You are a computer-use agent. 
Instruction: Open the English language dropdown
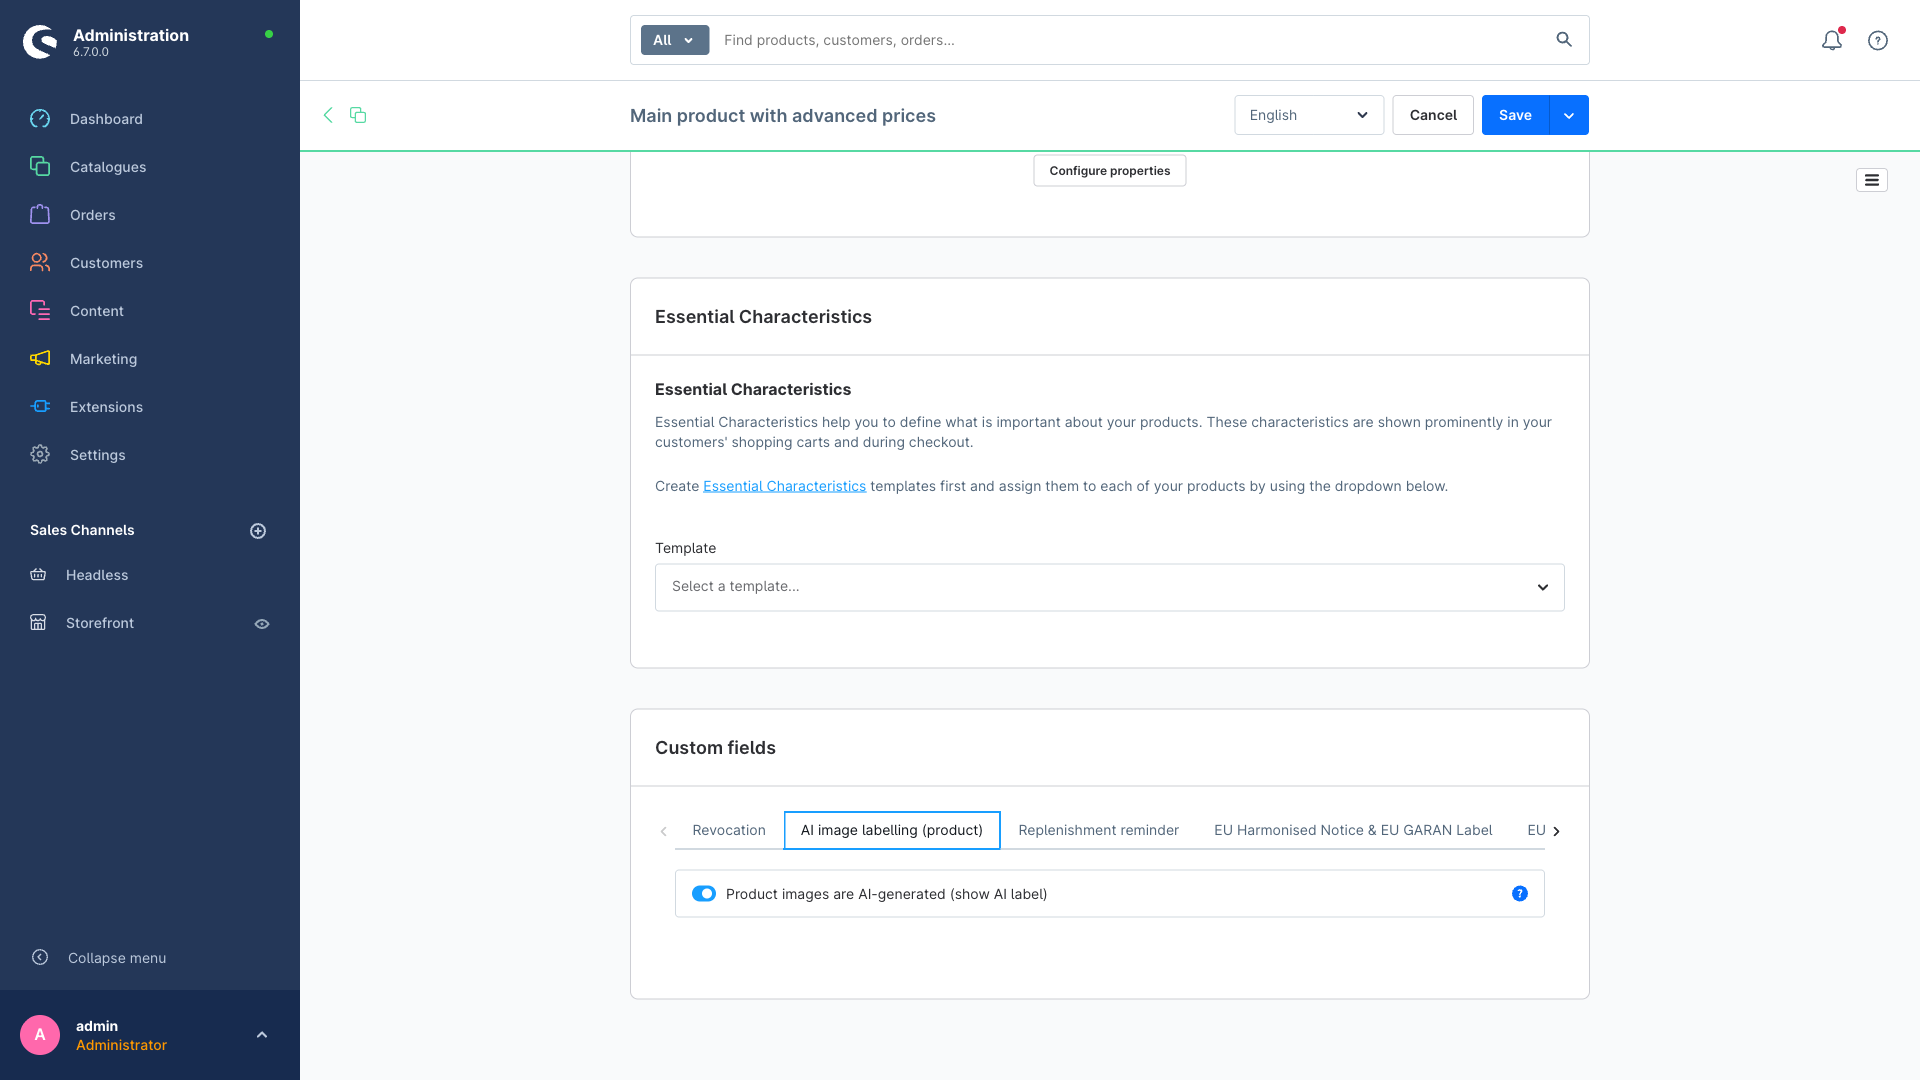coord(1309,115)
